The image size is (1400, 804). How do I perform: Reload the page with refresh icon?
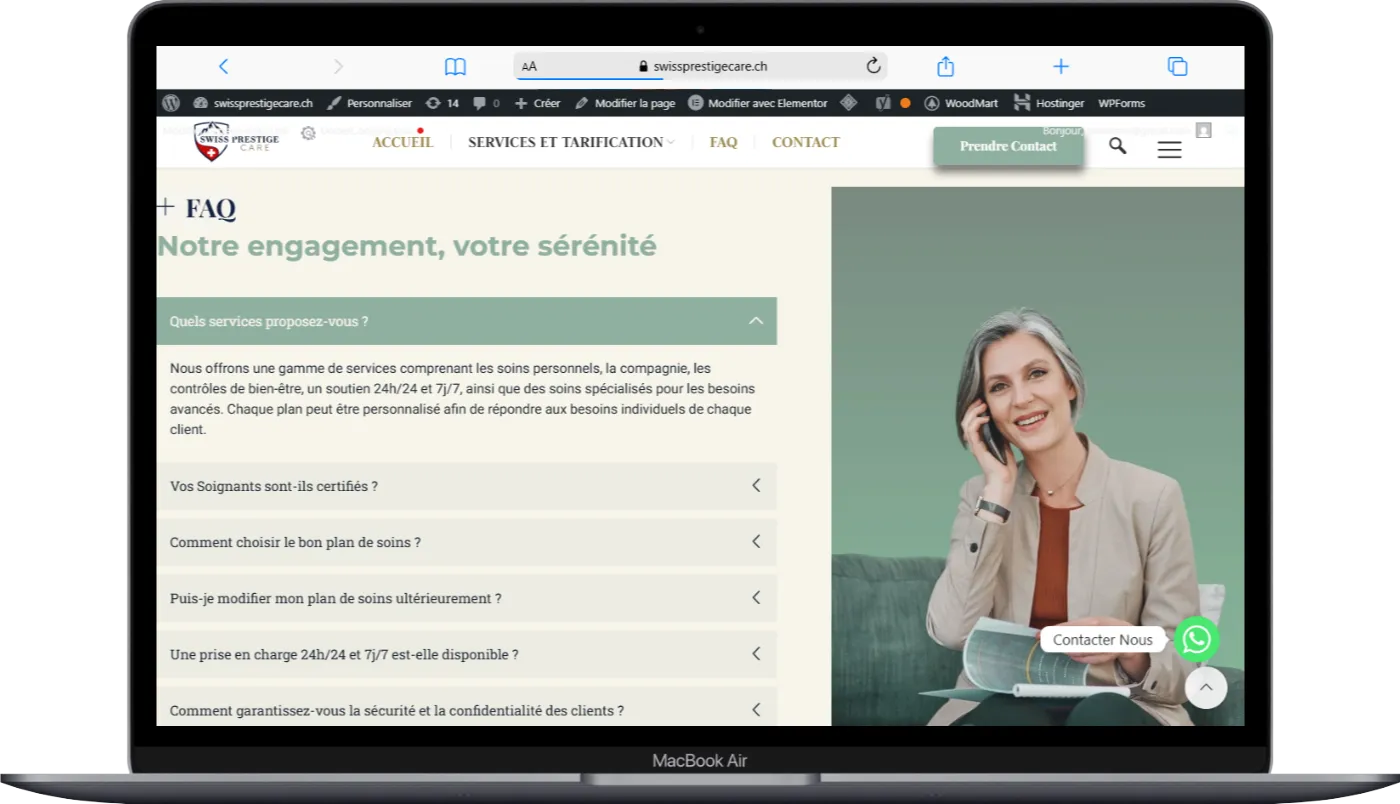pos(873,66)
